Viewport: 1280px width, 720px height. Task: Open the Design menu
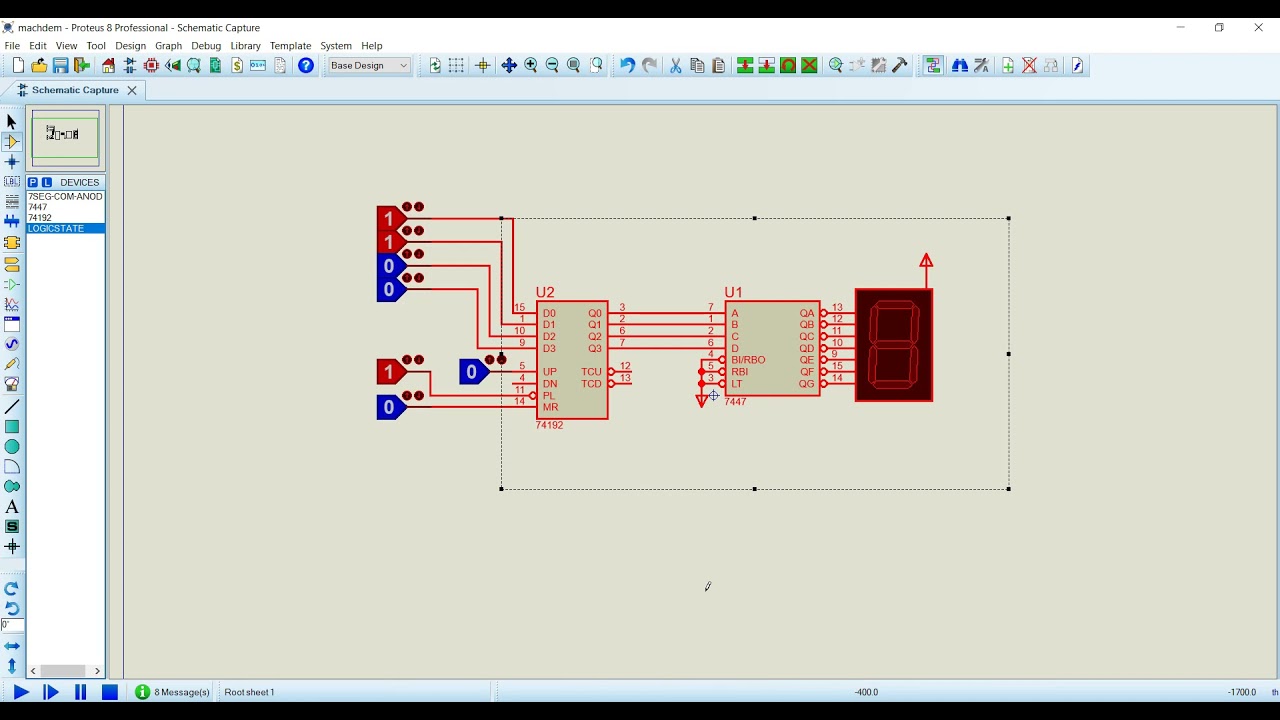130,46
